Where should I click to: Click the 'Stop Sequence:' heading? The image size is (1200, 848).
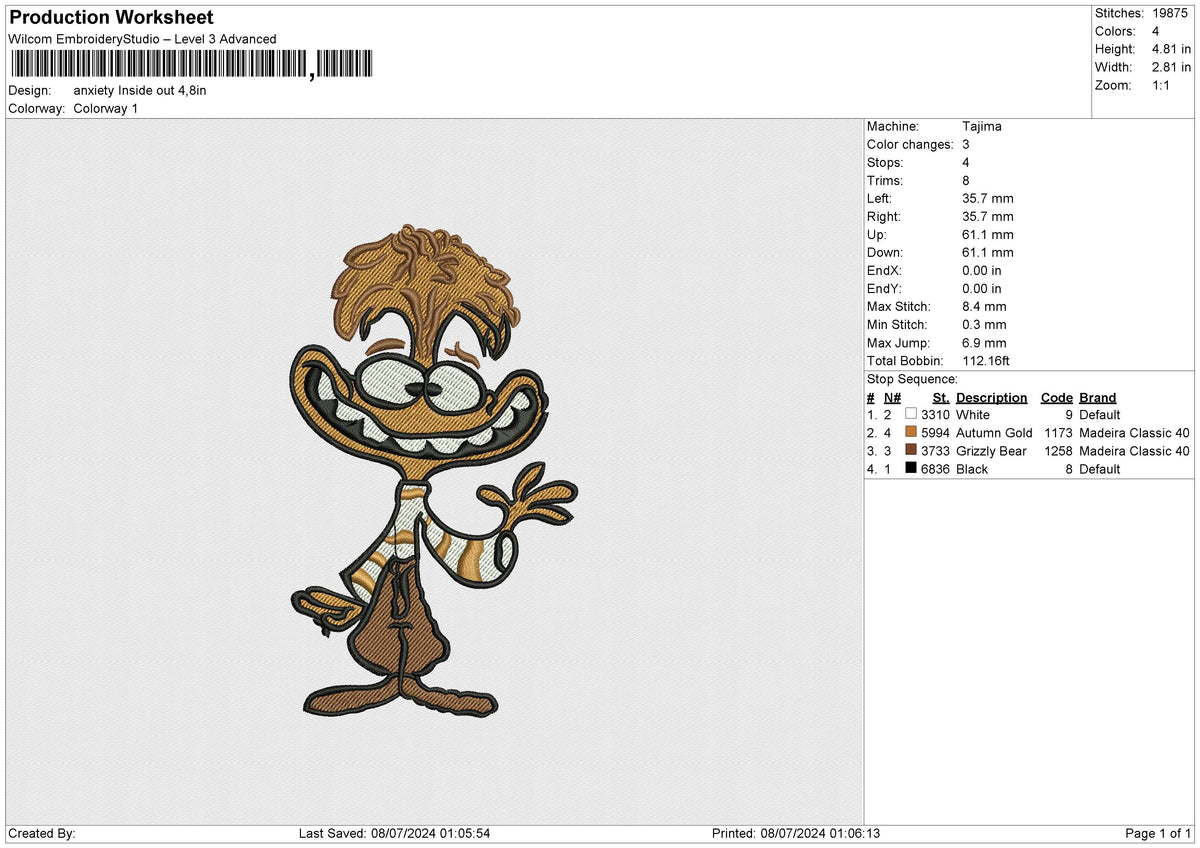click(x=912, y=379)
